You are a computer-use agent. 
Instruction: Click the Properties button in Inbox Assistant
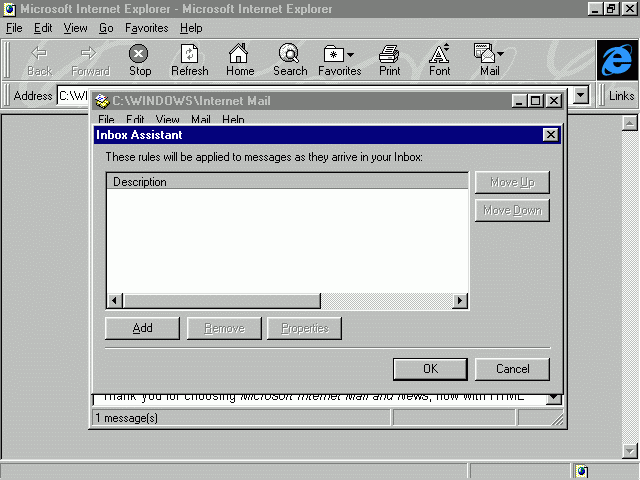(x=304, y=328)
